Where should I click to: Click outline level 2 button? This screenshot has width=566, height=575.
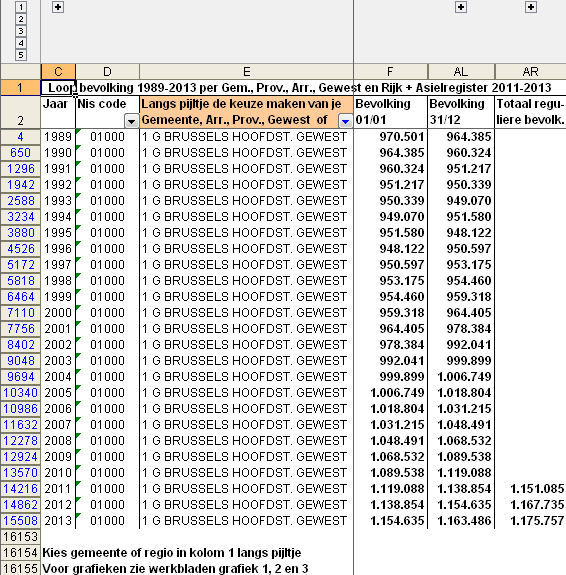(x=21, y=19)
